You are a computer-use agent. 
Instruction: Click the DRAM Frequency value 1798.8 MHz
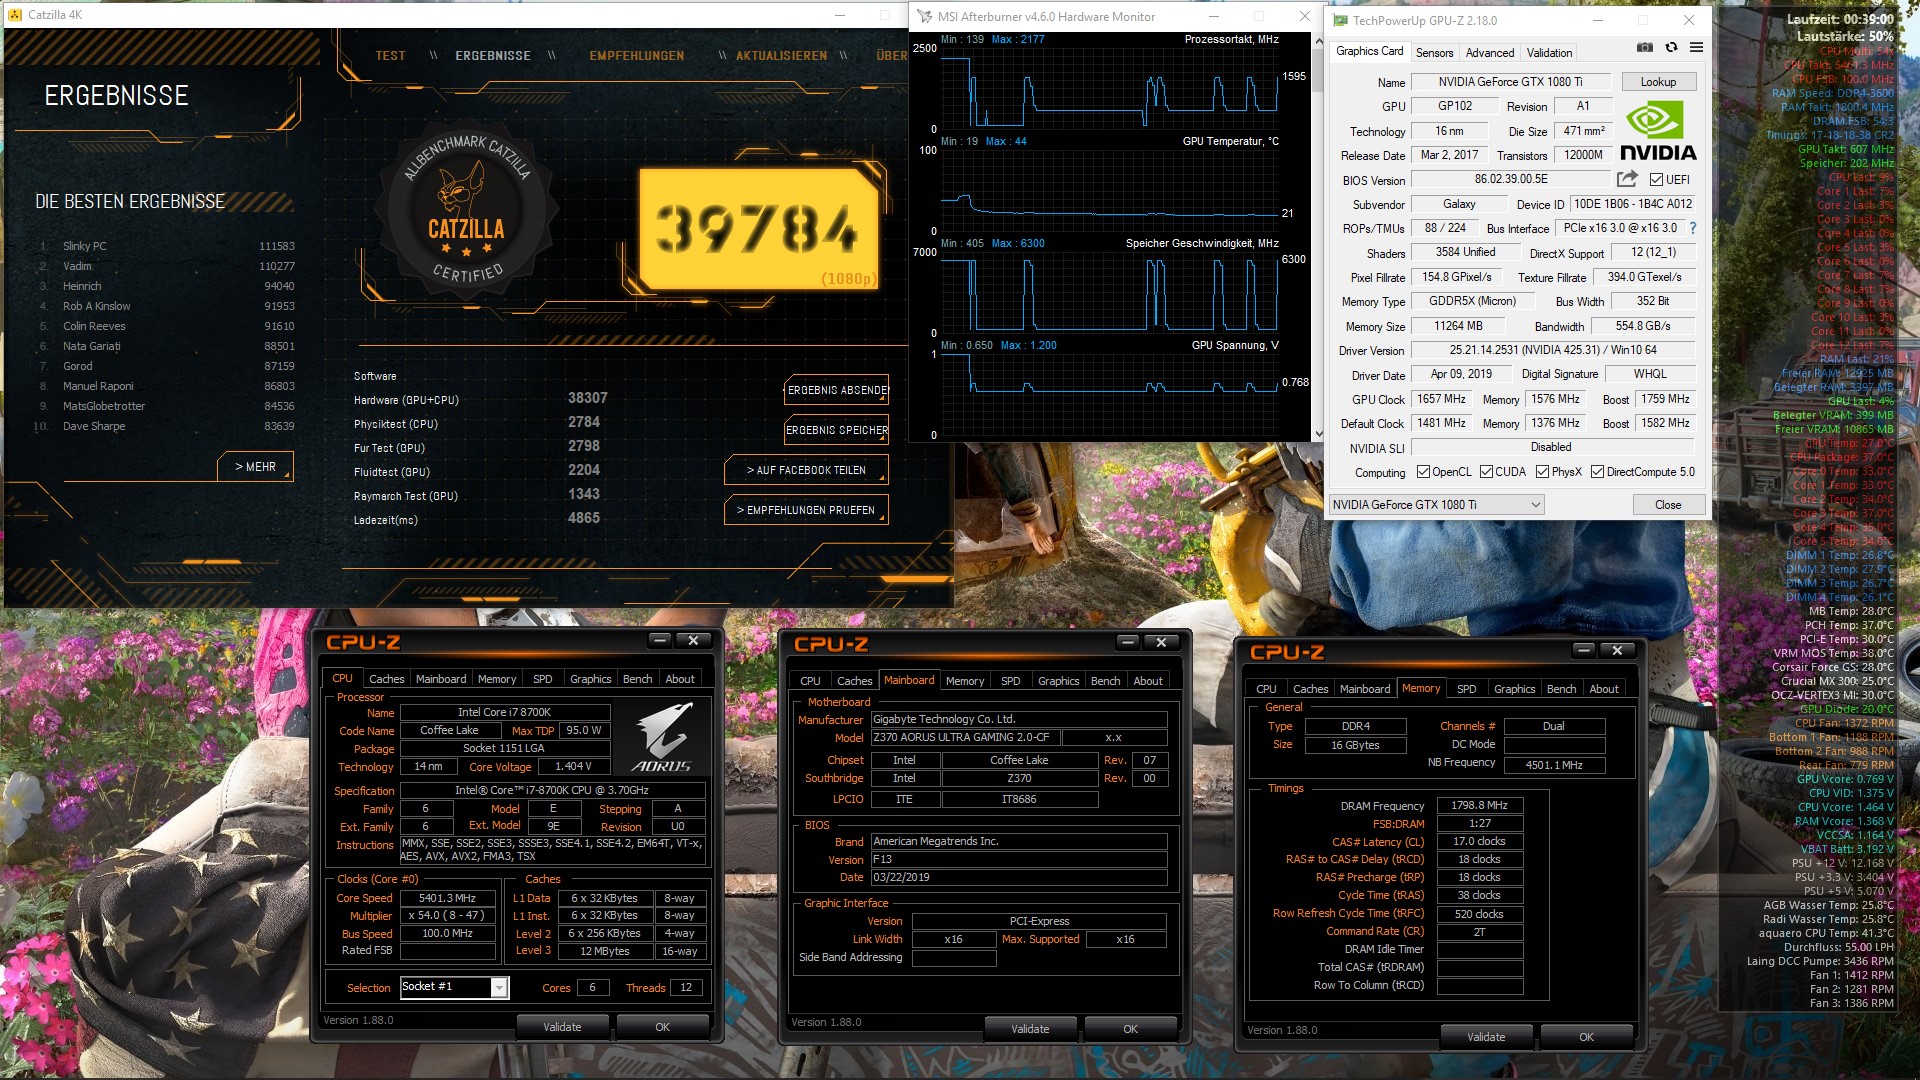pyautogui.click(x=1480, y=805)
